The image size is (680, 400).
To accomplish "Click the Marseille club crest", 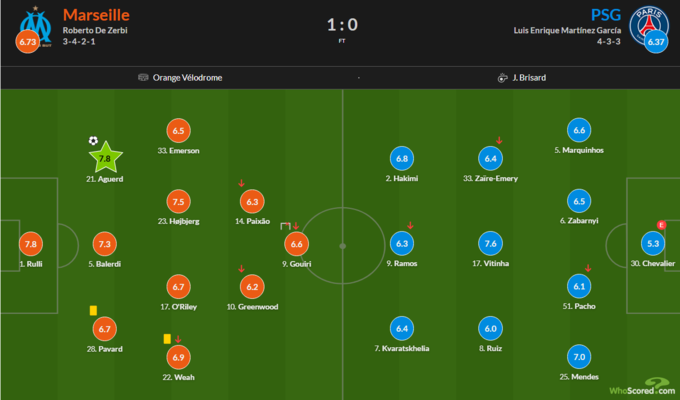I will point(36,22).
